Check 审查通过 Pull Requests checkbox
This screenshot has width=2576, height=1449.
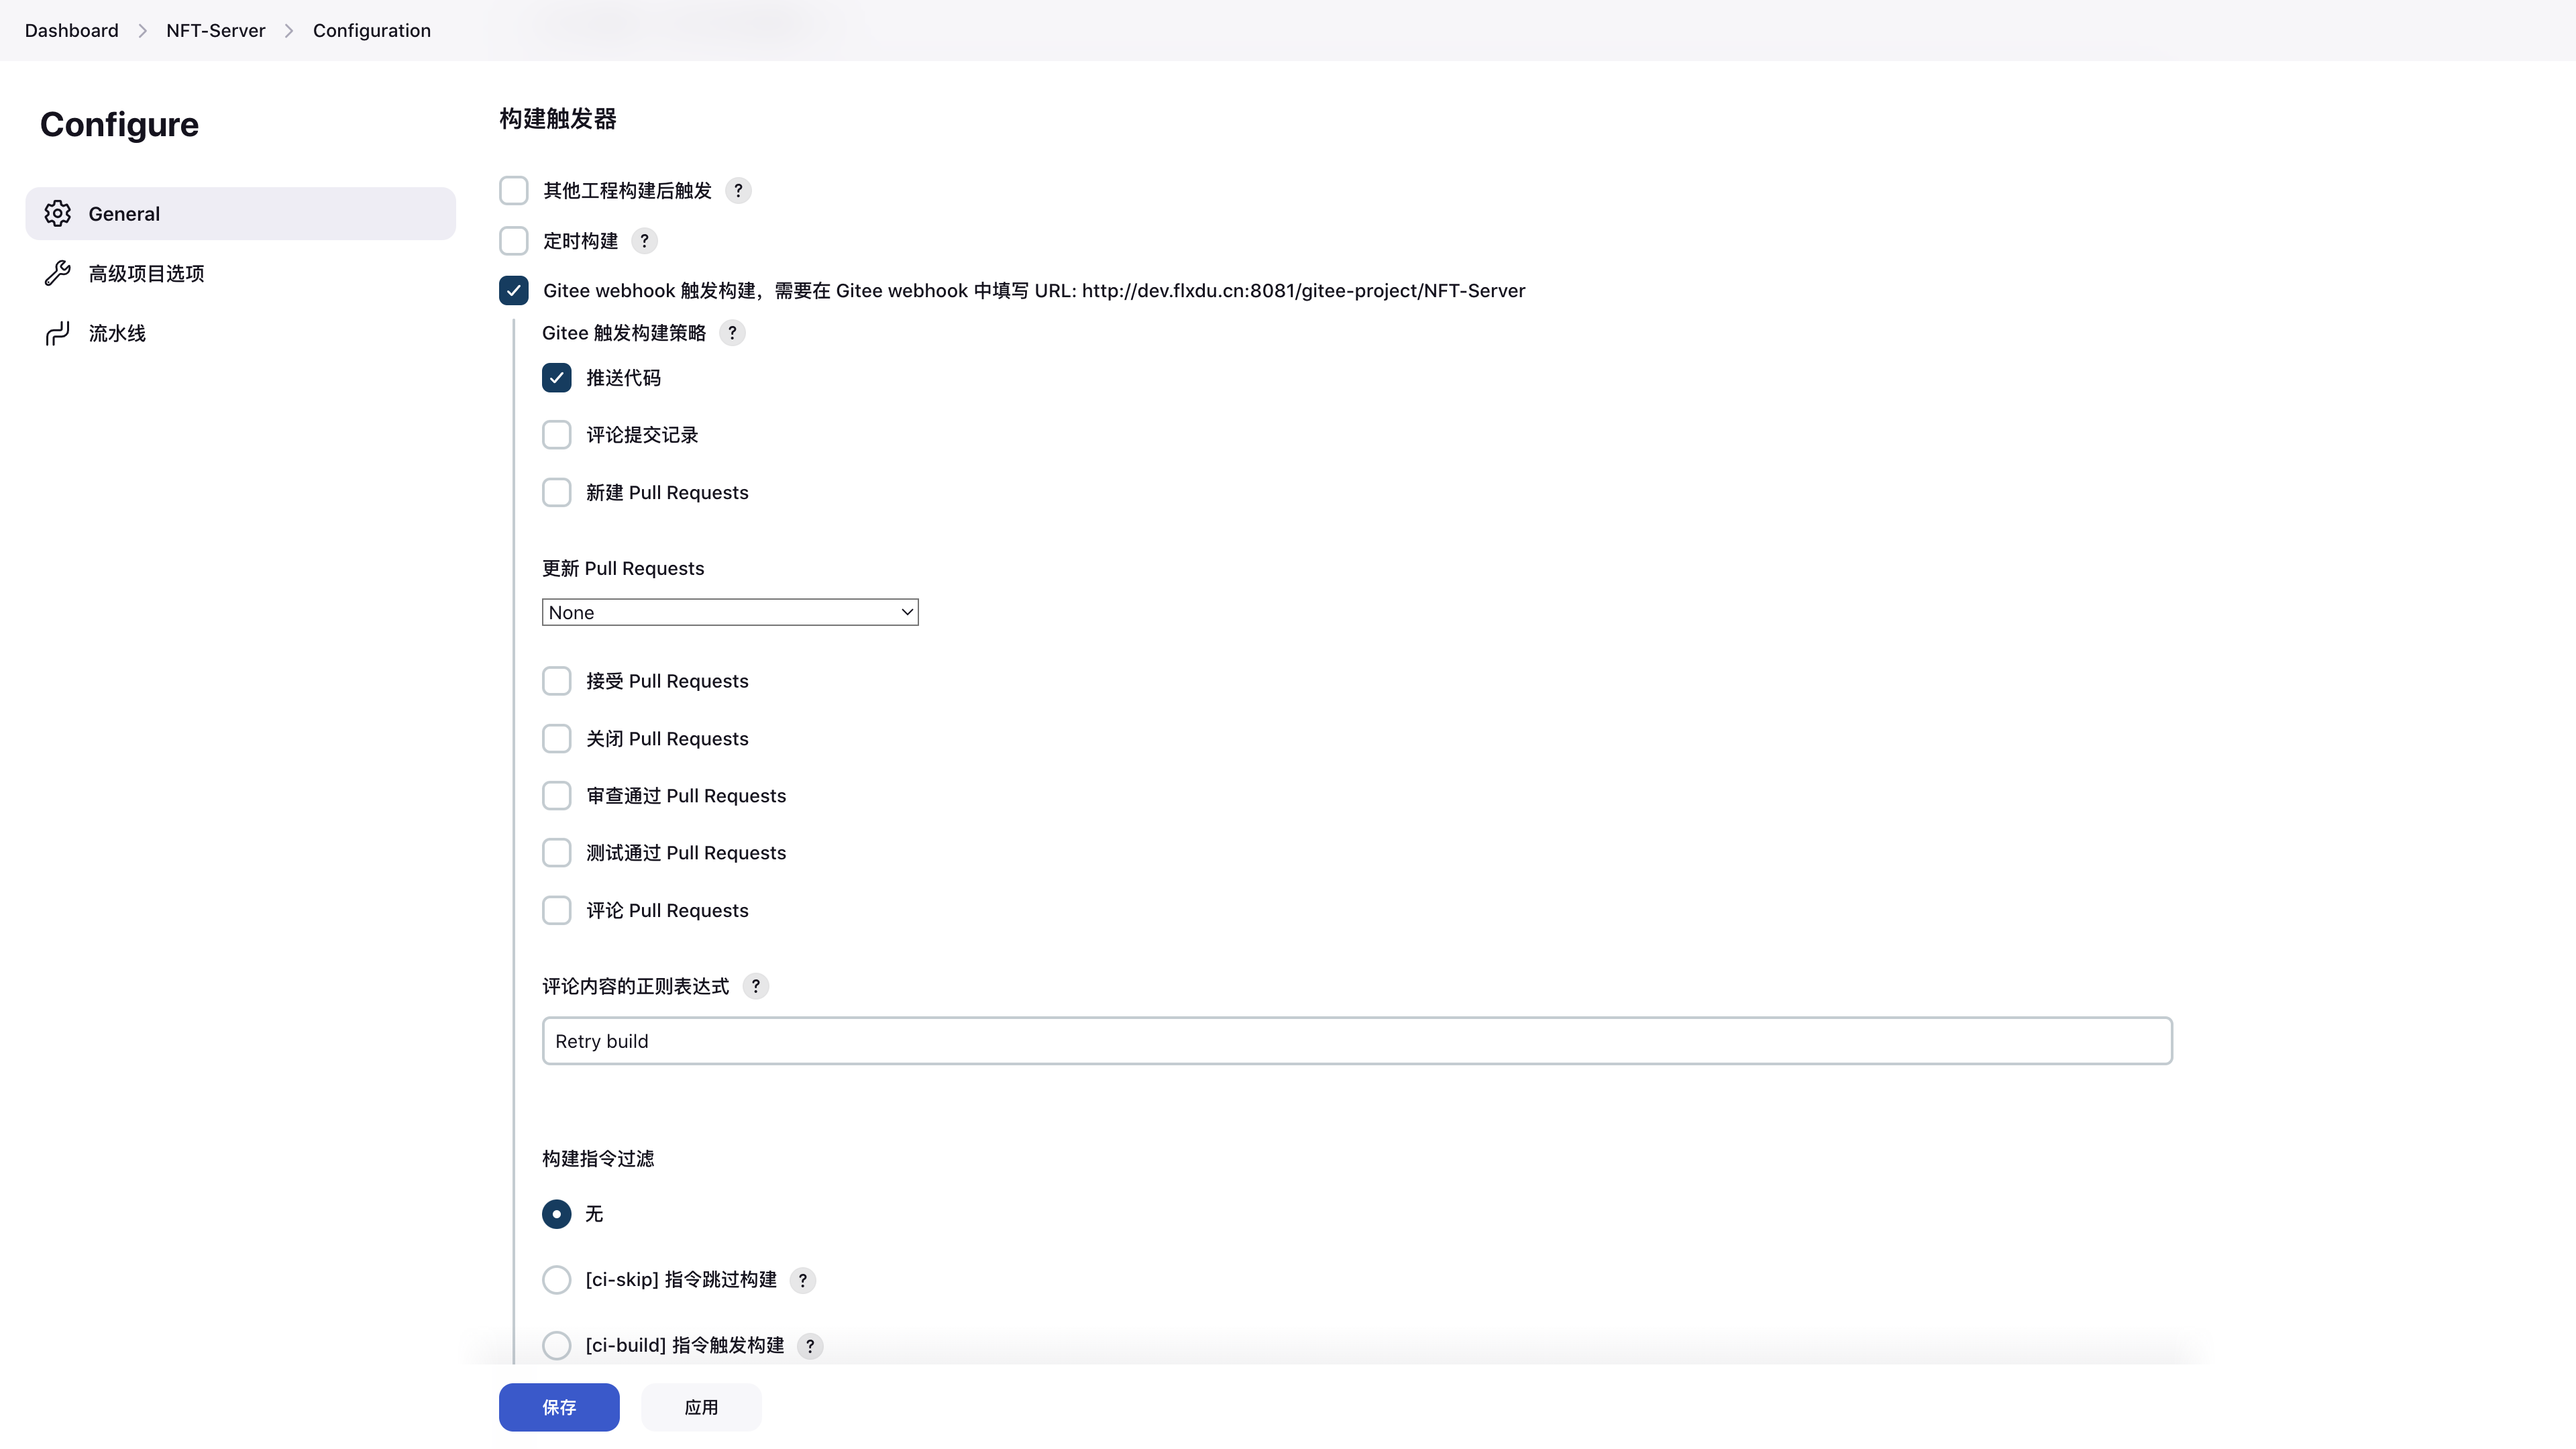[557, 796]
